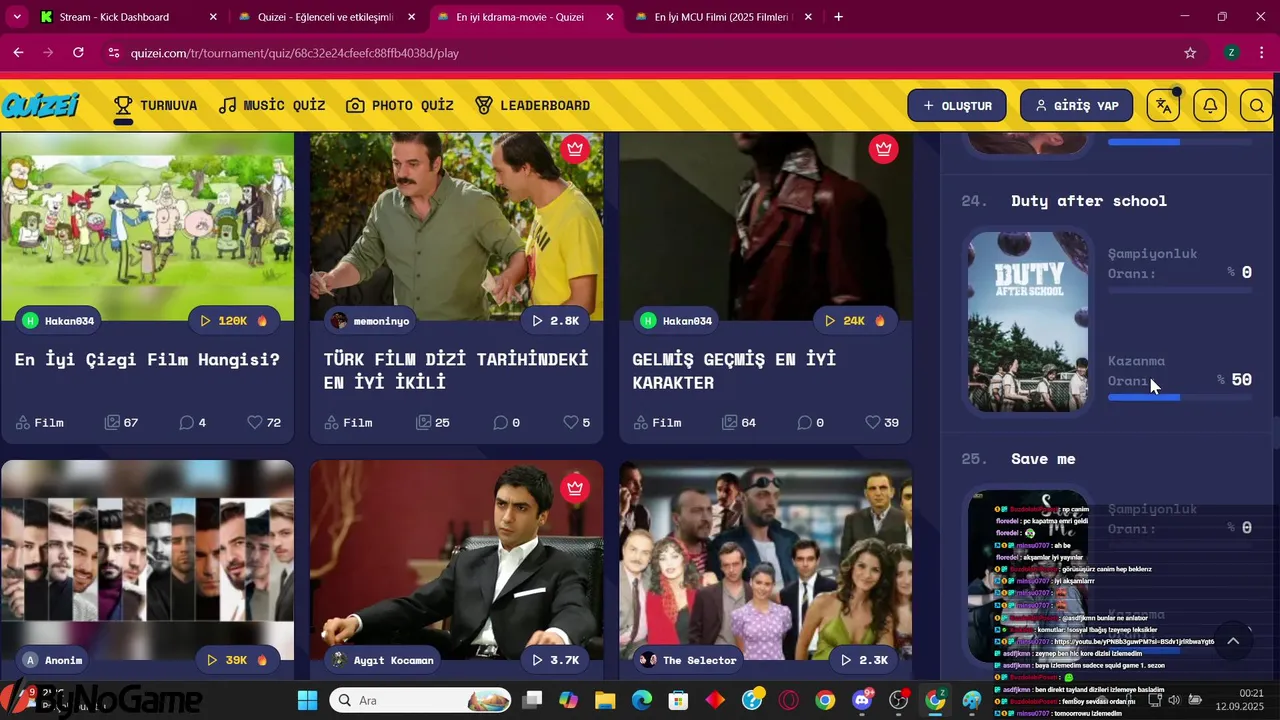This screenshot has height=720, width=1280.
Task: Click Film category on Türk Film Dizi card
Action: tap(348, 423)
